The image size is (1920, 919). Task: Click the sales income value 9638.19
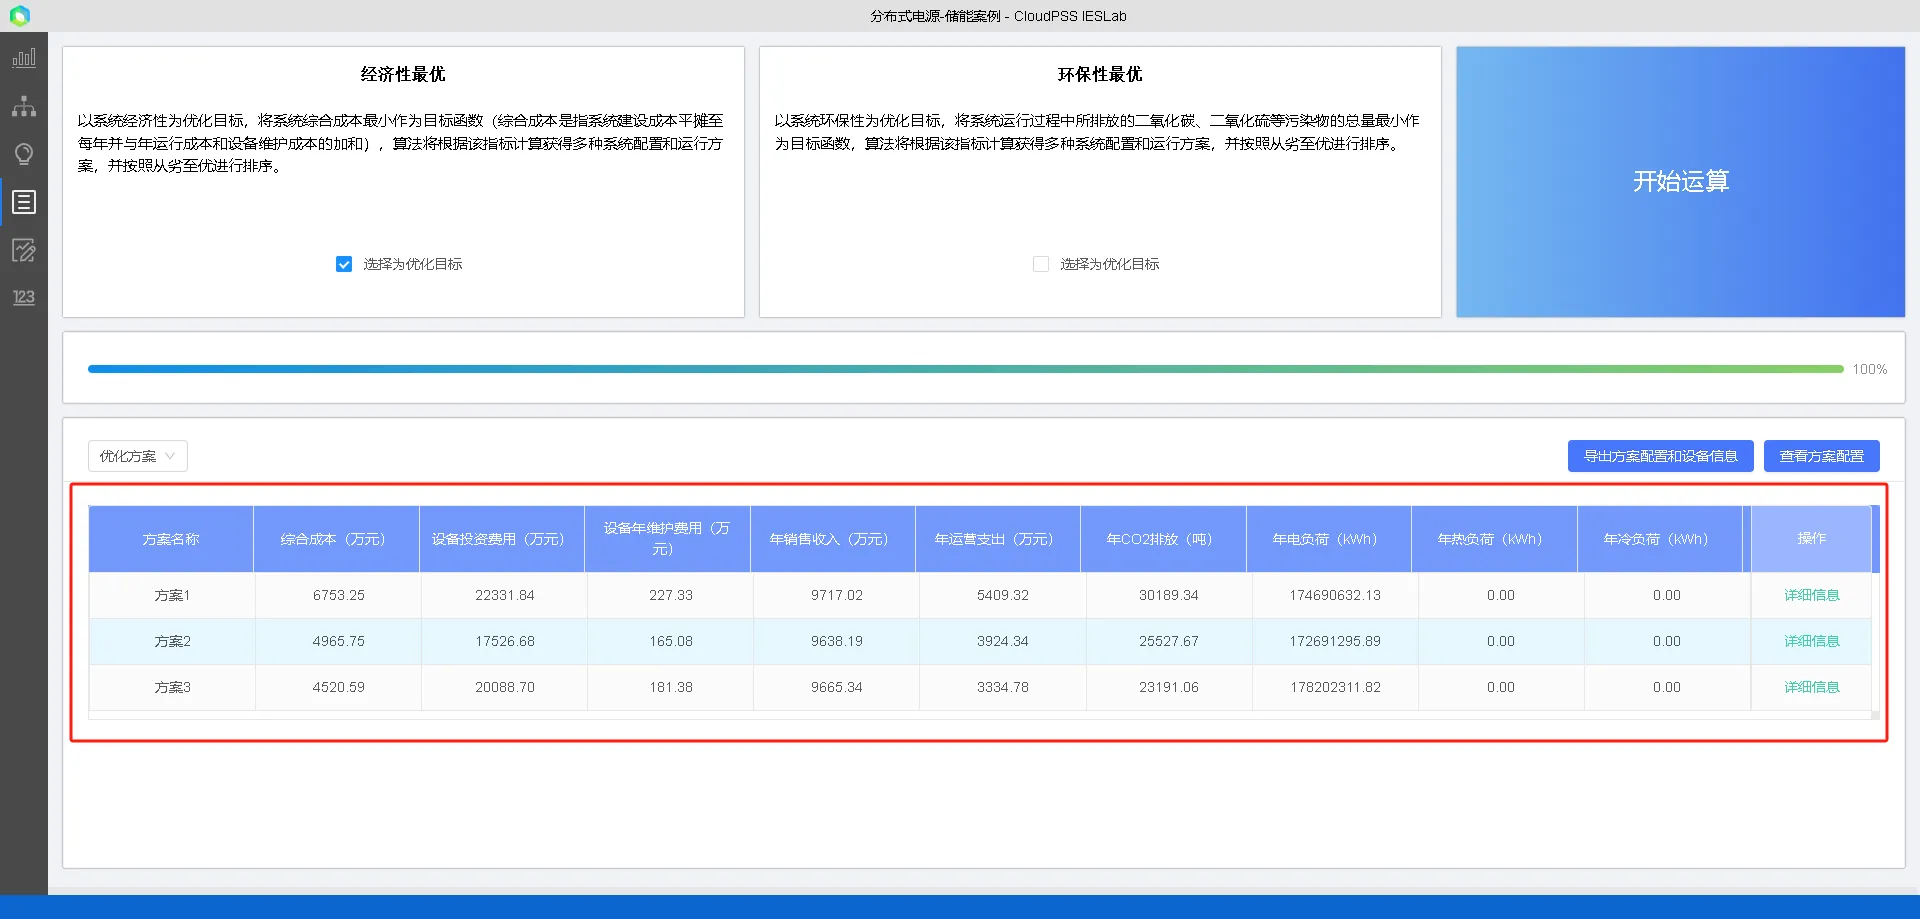click(837, 641)
